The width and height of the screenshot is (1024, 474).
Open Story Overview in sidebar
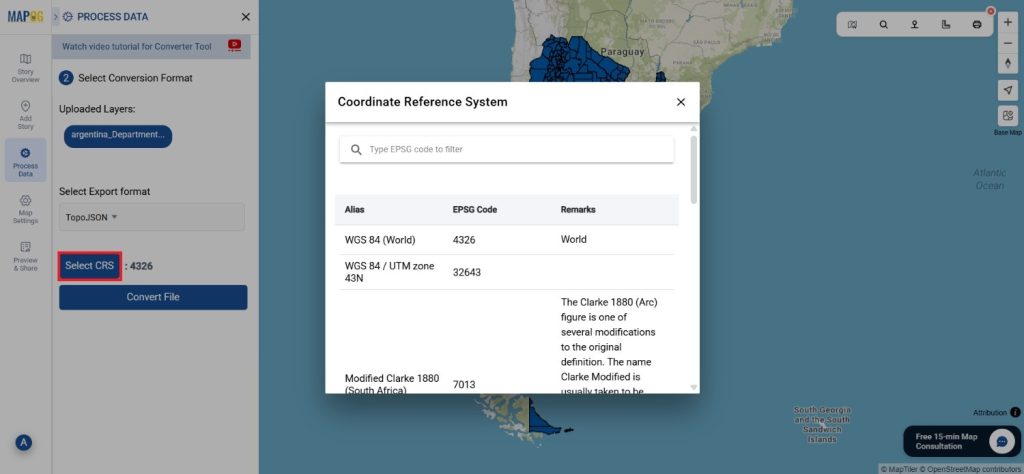[25, 68]
